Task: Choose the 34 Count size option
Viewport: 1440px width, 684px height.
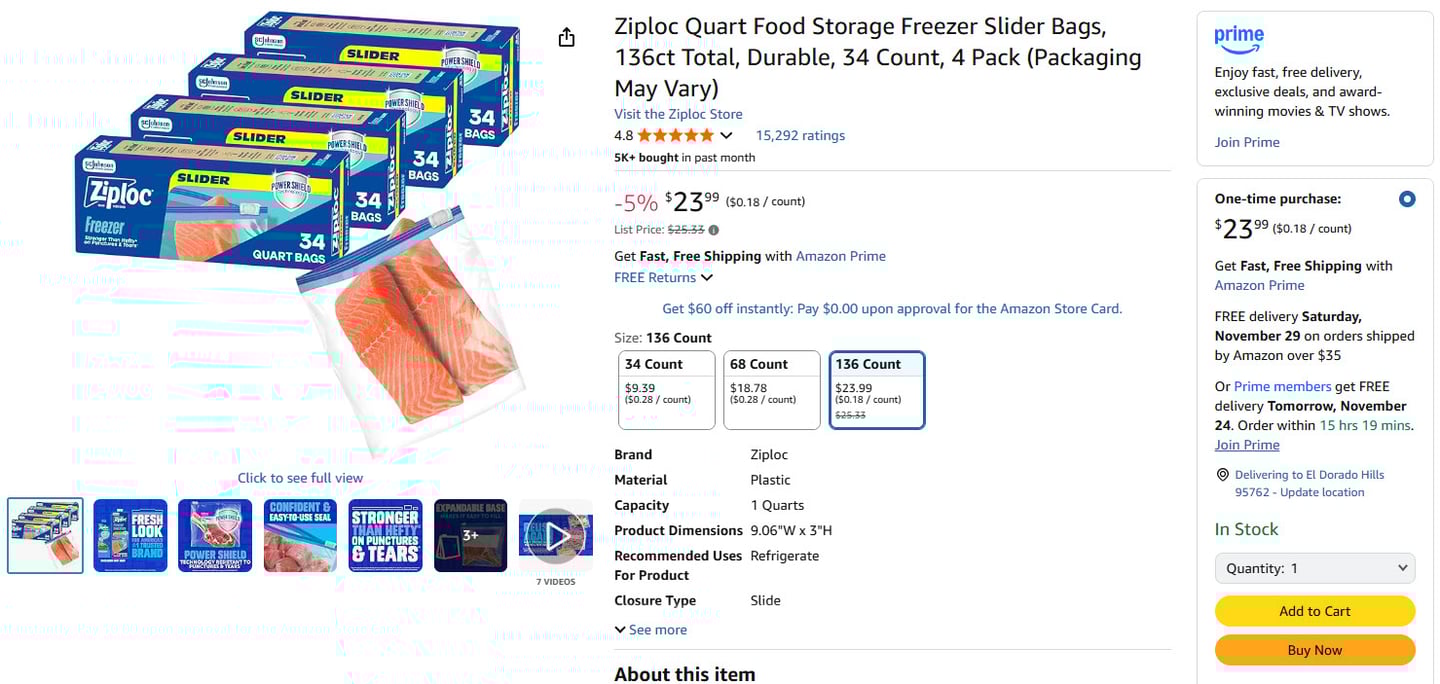Action: [667, 389]
